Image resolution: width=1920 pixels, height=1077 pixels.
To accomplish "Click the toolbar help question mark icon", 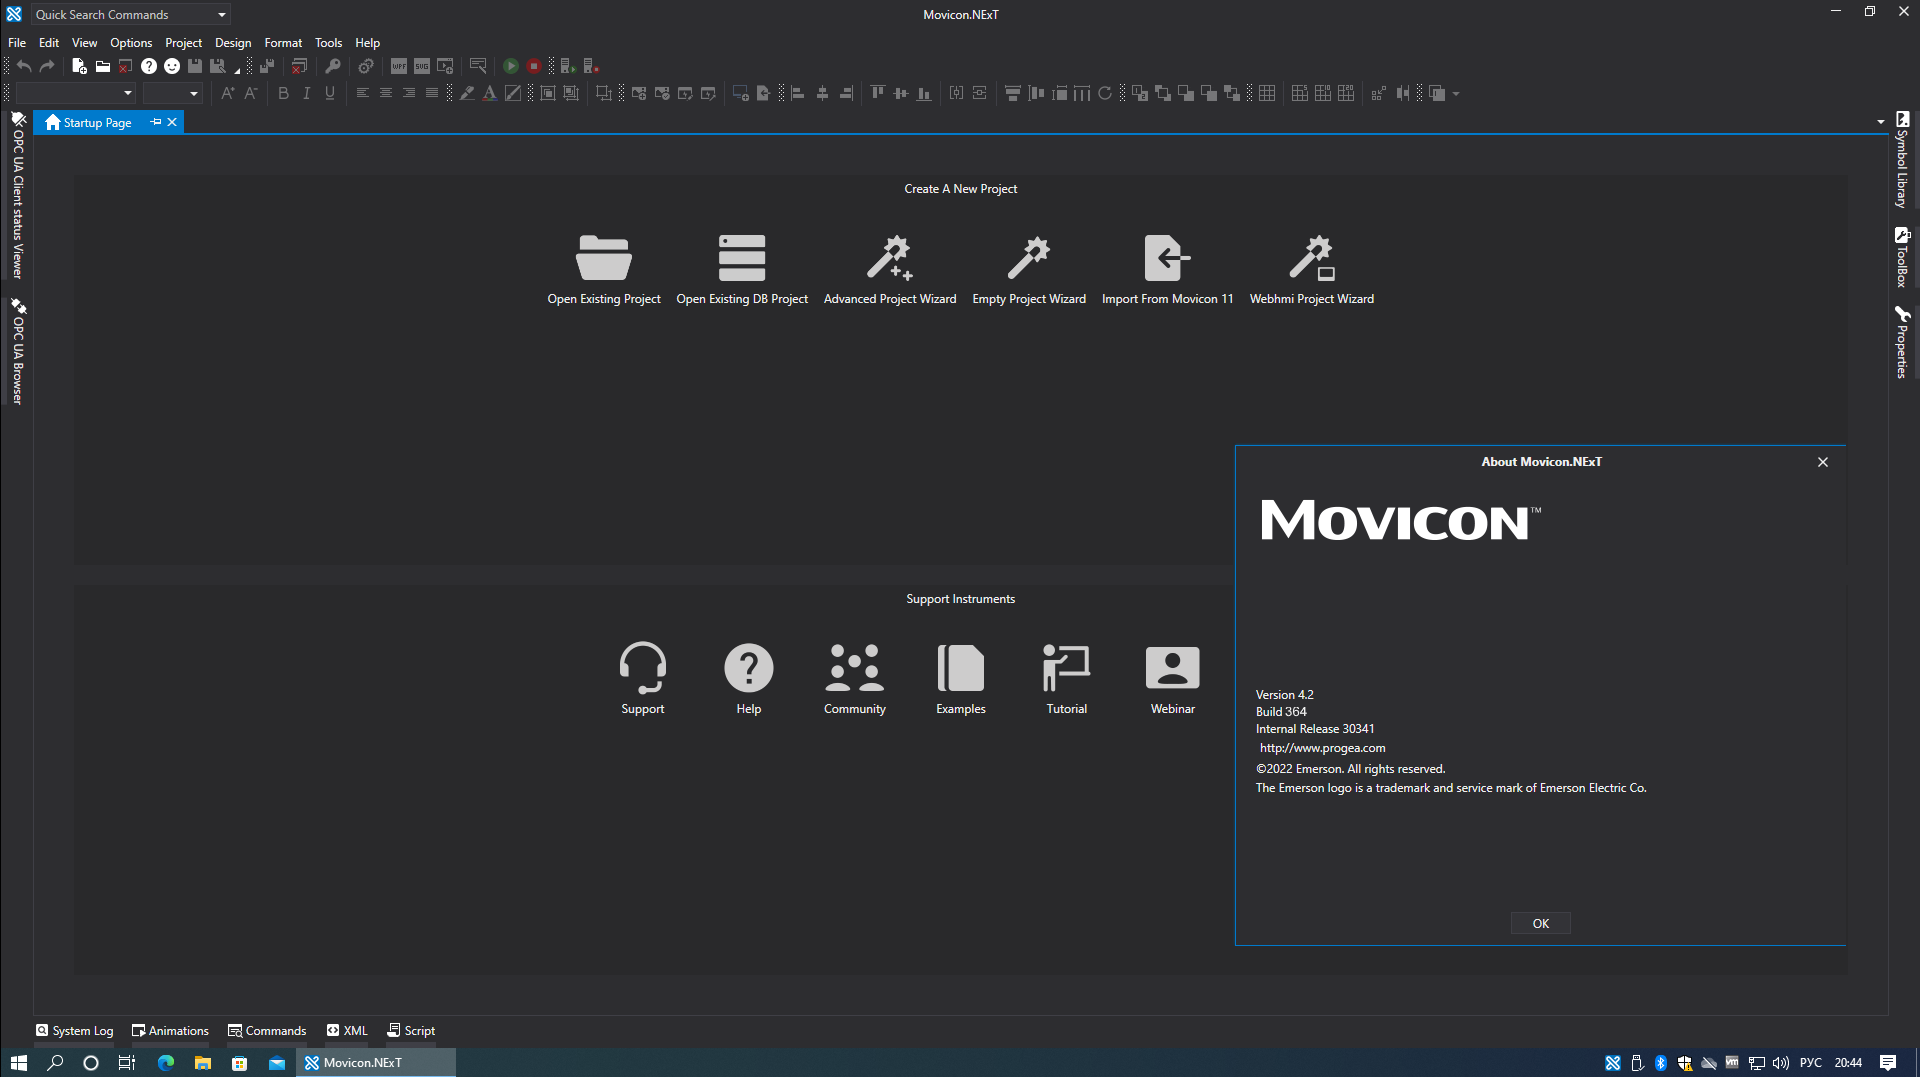I will click(x=149, y=66).
